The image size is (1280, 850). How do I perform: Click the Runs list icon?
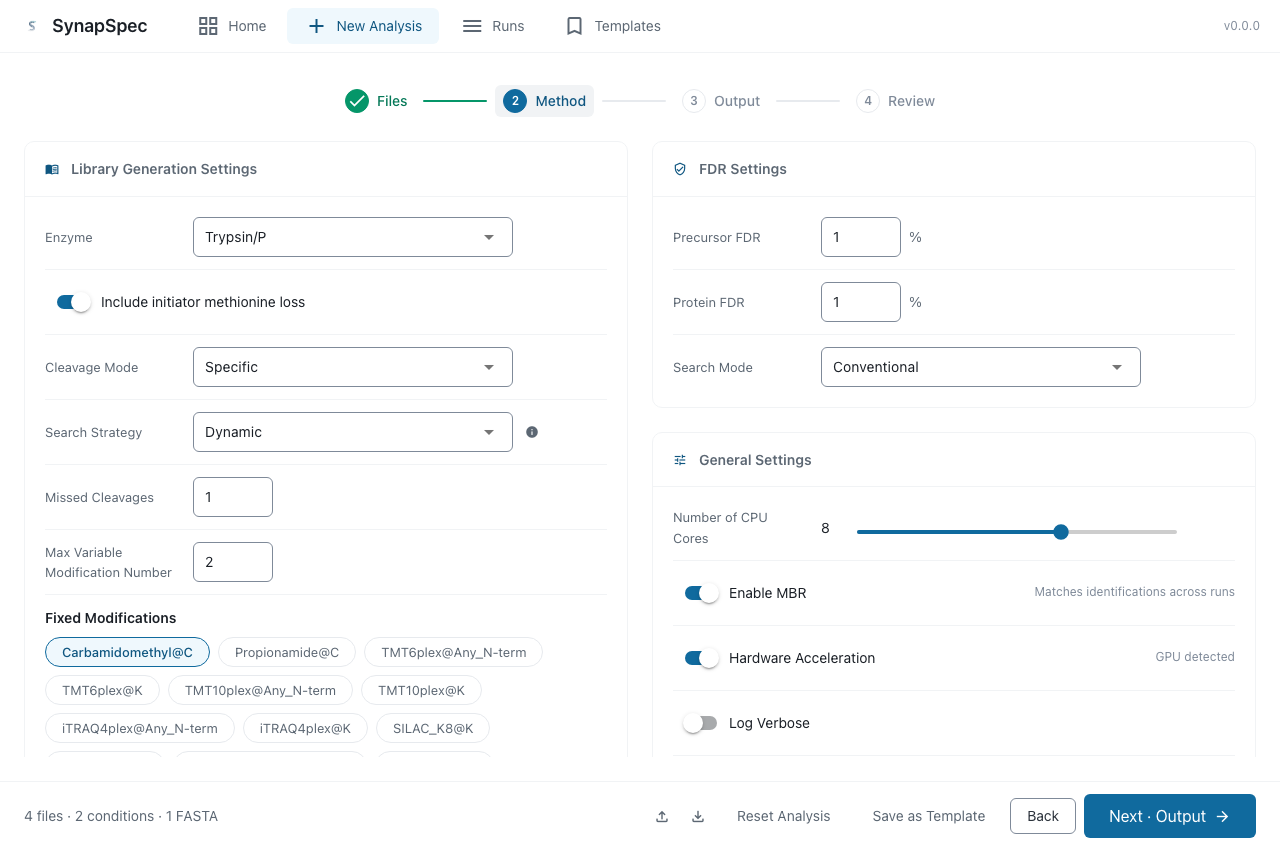tap(472, 26)
